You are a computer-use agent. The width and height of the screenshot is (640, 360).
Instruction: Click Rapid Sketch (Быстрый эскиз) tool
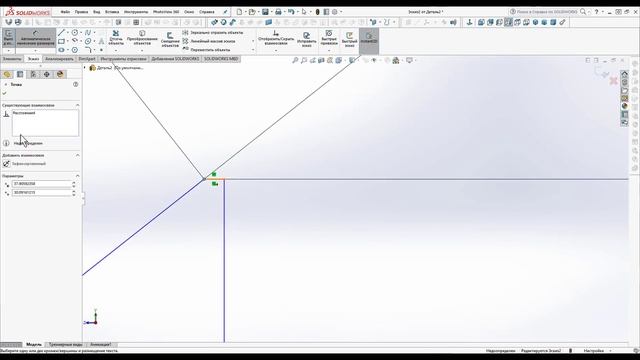pyautogui.click(x=349, y=40)
